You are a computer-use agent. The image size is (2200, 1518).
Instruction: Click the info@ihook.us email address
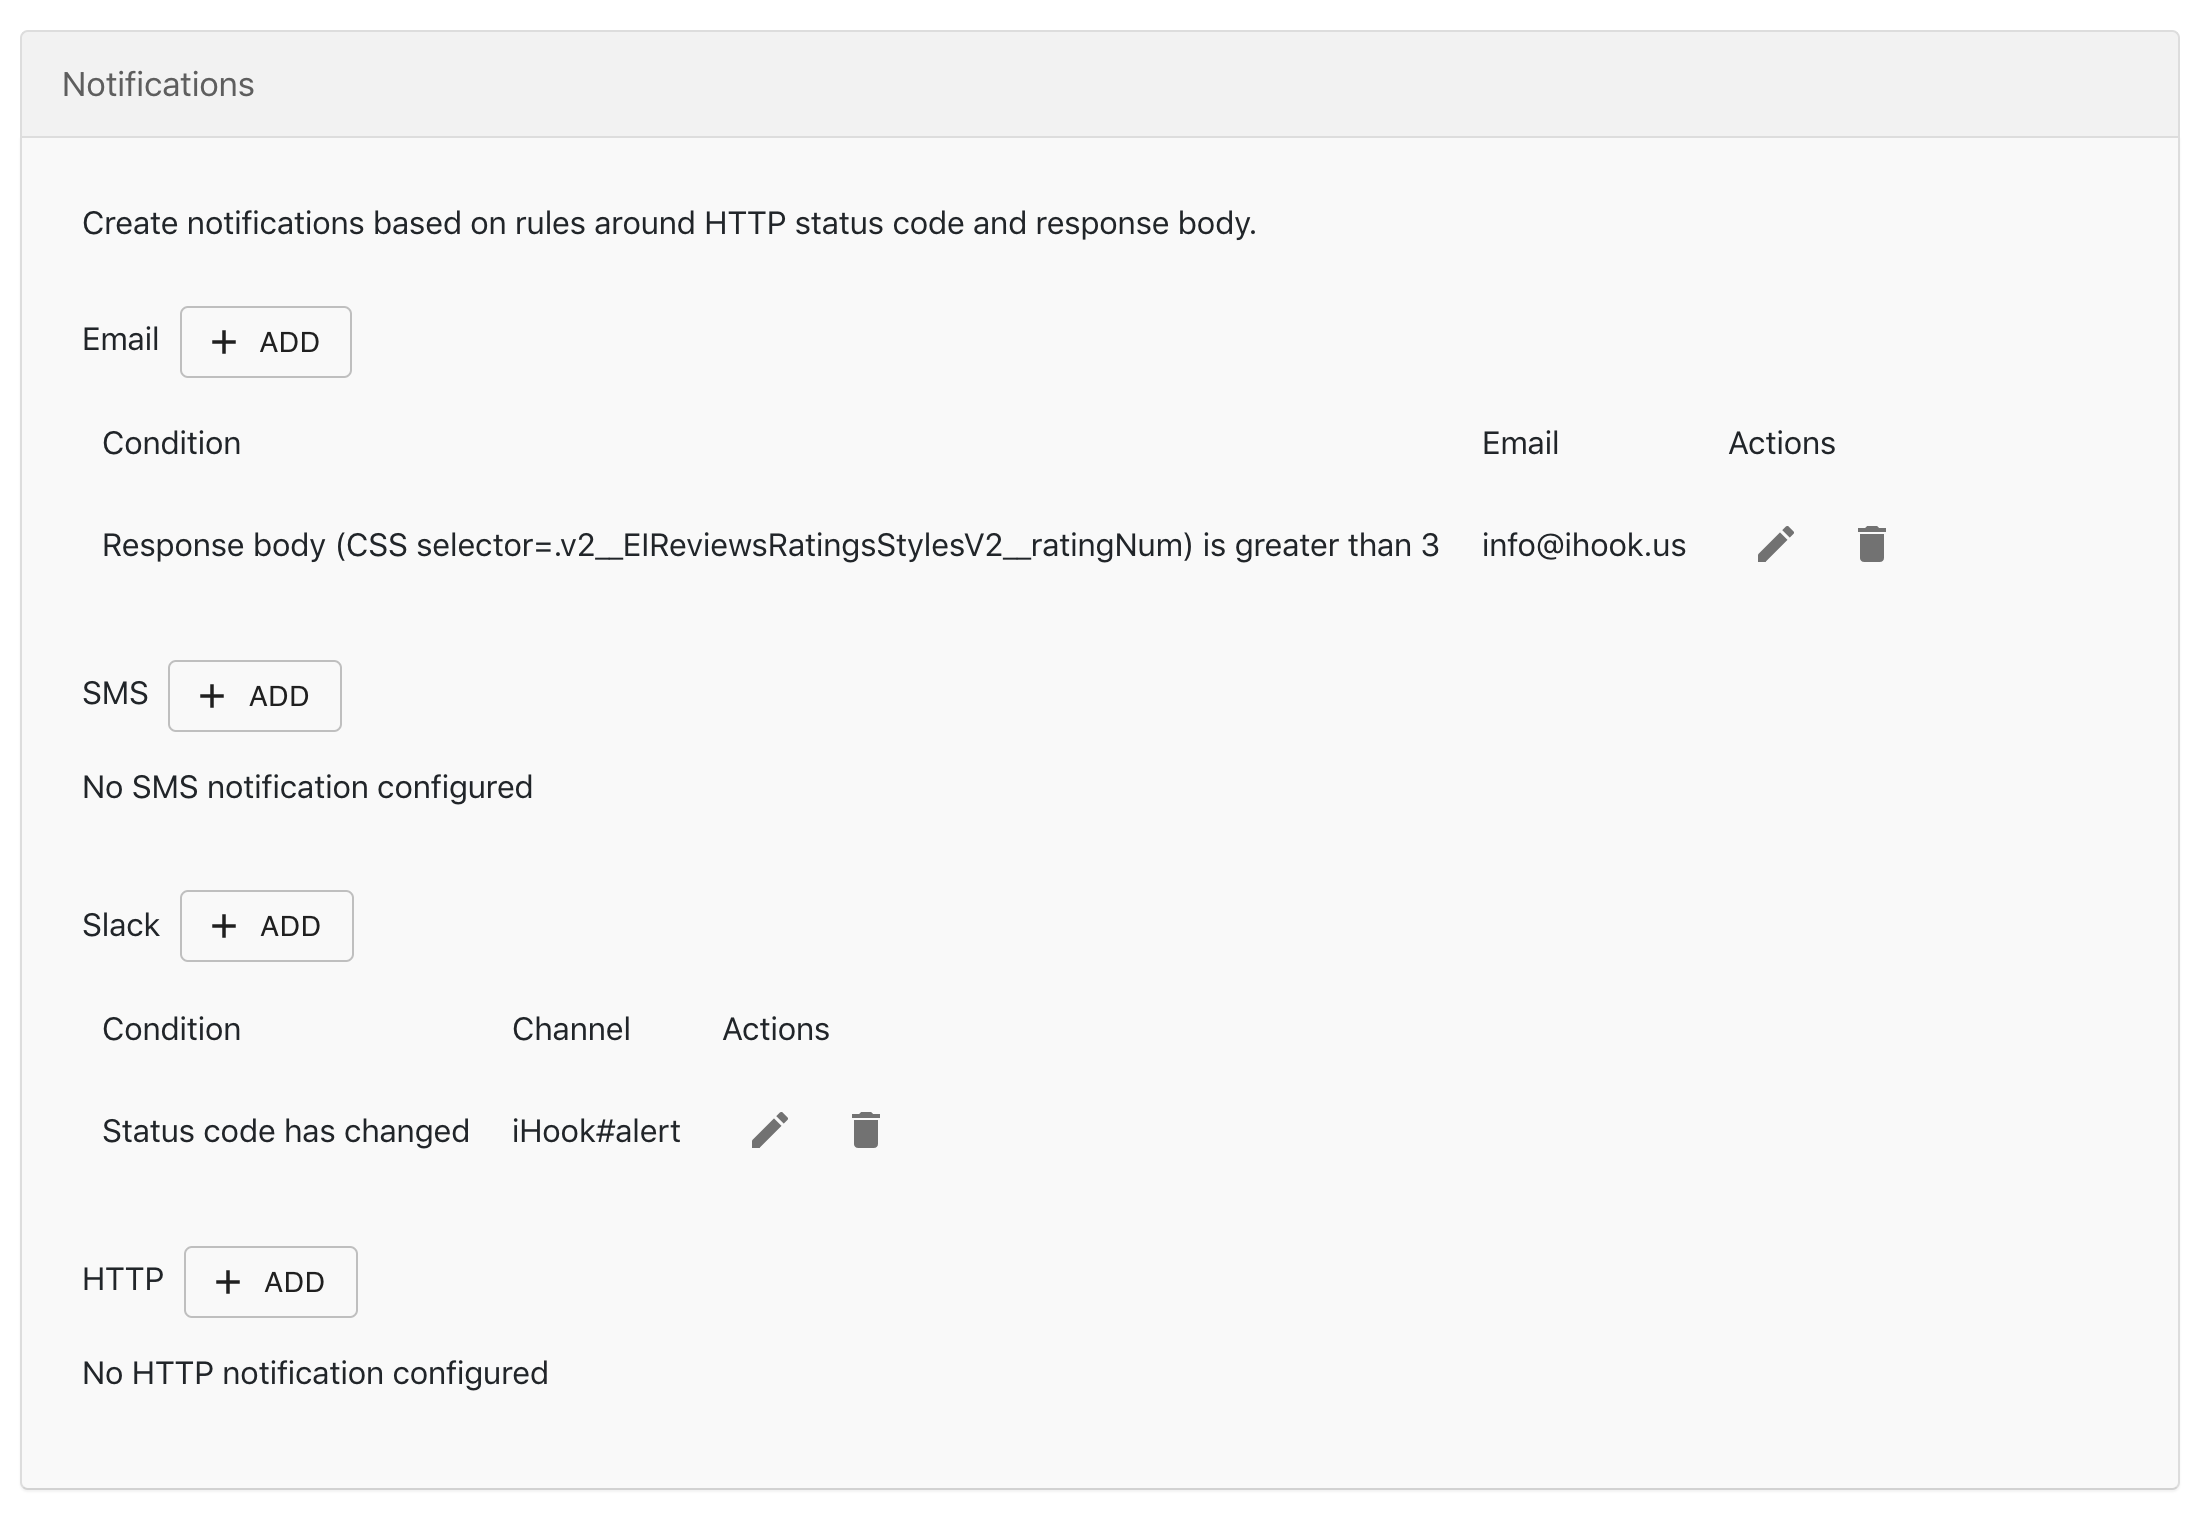point(1583,545)
